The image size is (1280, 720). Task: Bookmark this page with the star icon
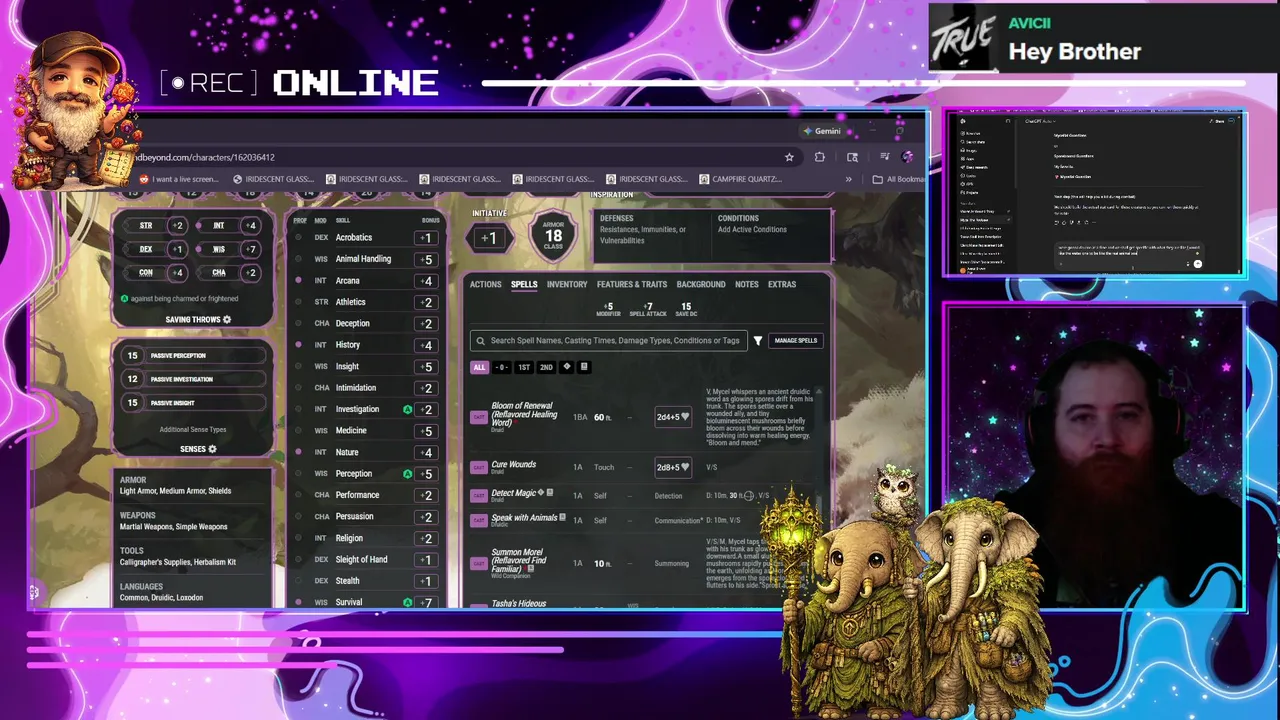789,157
